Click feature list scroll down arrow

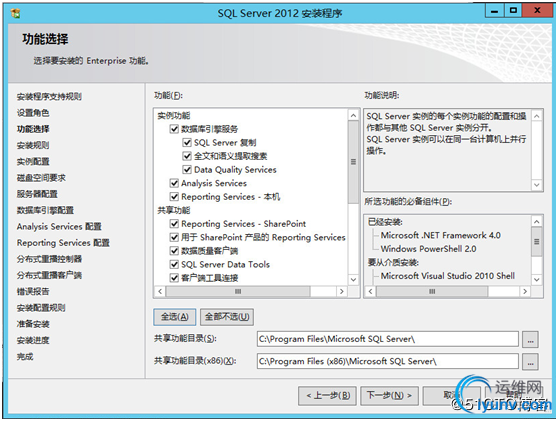(x=353, y=280)
